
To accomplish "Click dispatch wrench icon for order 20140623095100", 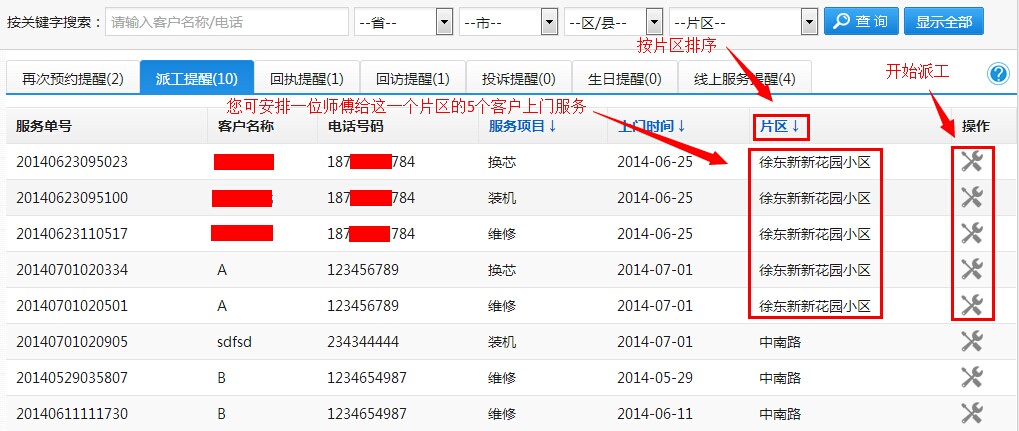I will tap(971, 198).
